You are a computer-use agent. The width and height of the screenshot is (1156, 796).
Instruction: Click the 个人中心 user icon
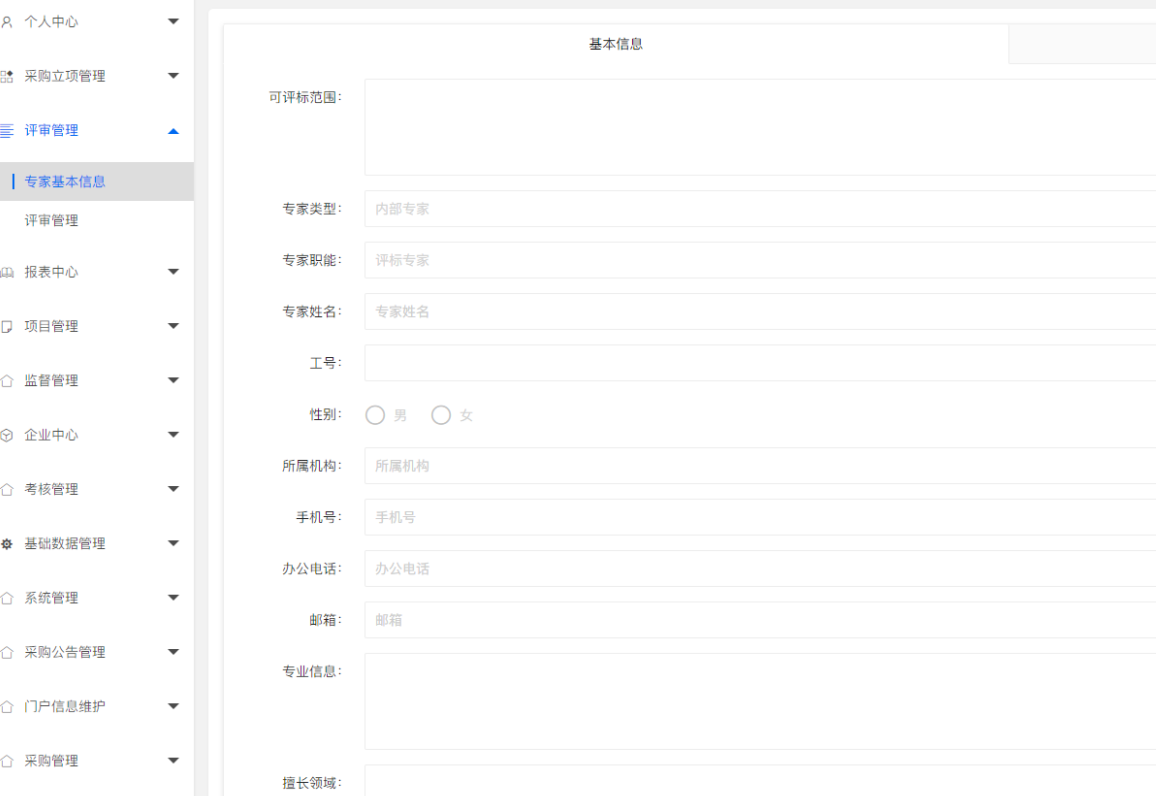click(7, 22)
